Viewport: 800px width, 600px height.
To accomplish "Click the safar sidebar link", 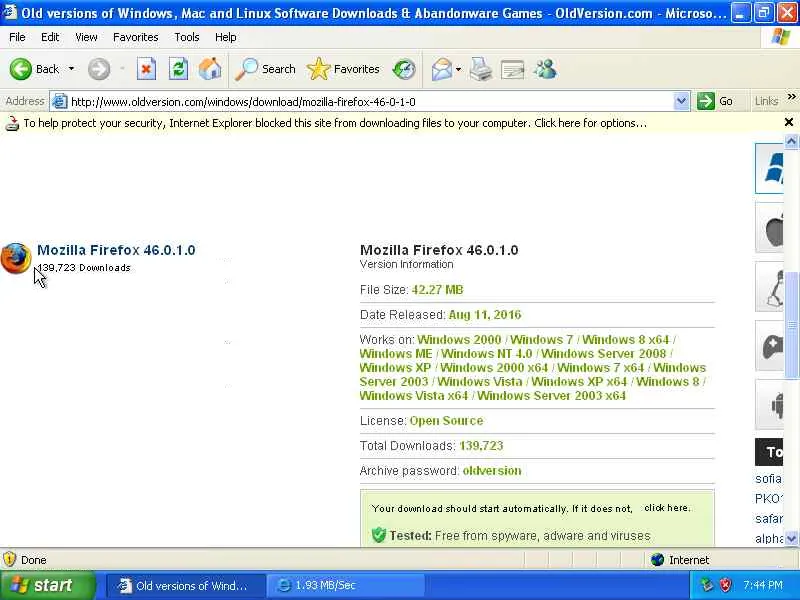I will (768, 519).
